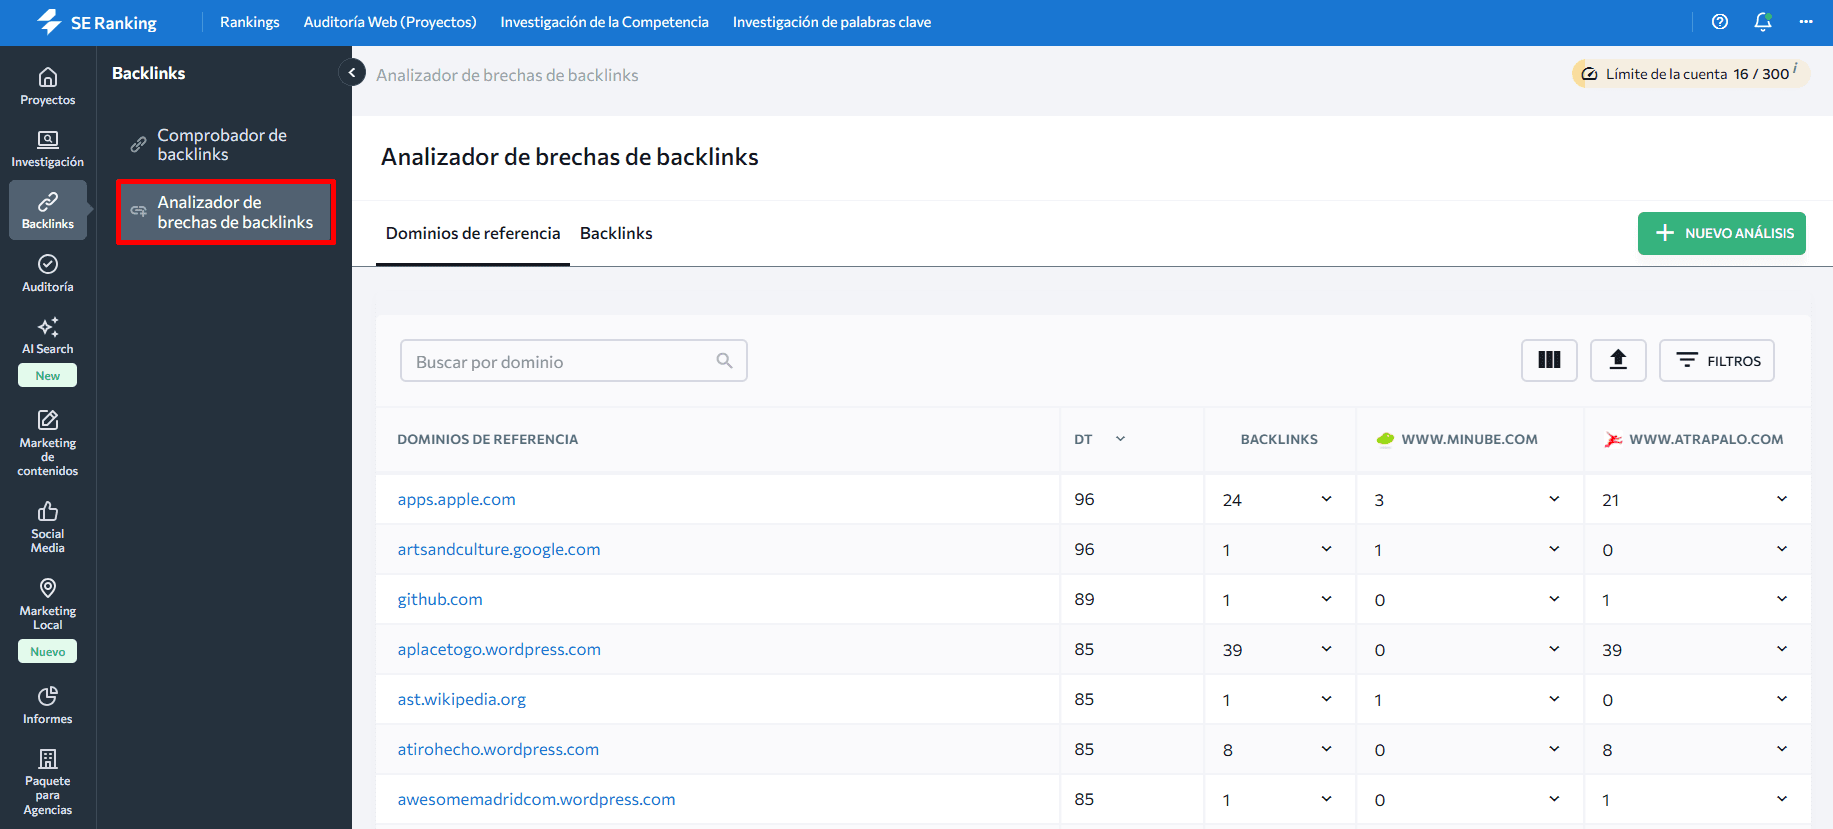Screen dimensions: 1833x829
Task: Open Investigación in the sidebar
Action: pyautogui.click(x=48, y=148)
